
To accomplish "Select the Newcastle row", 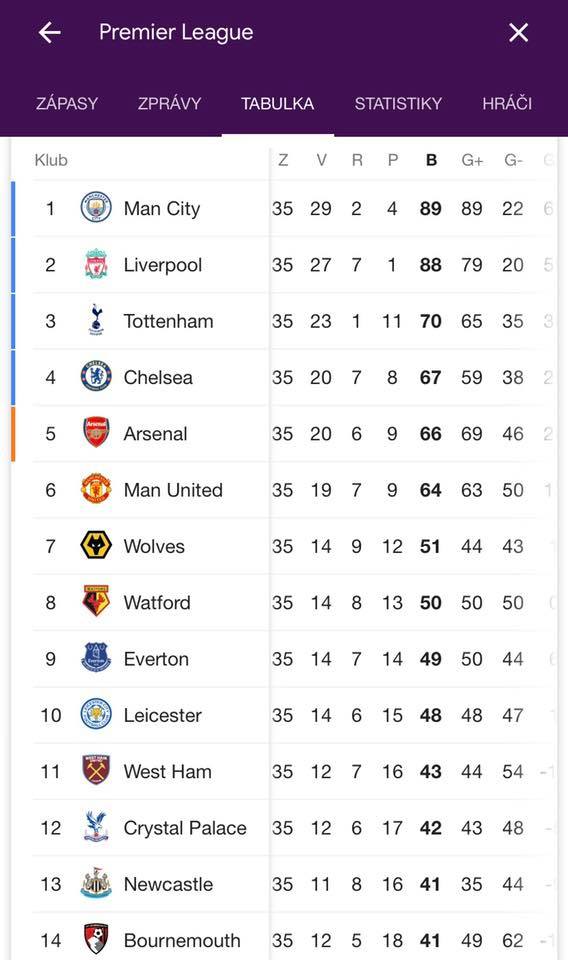I will [x=285, y=884].
